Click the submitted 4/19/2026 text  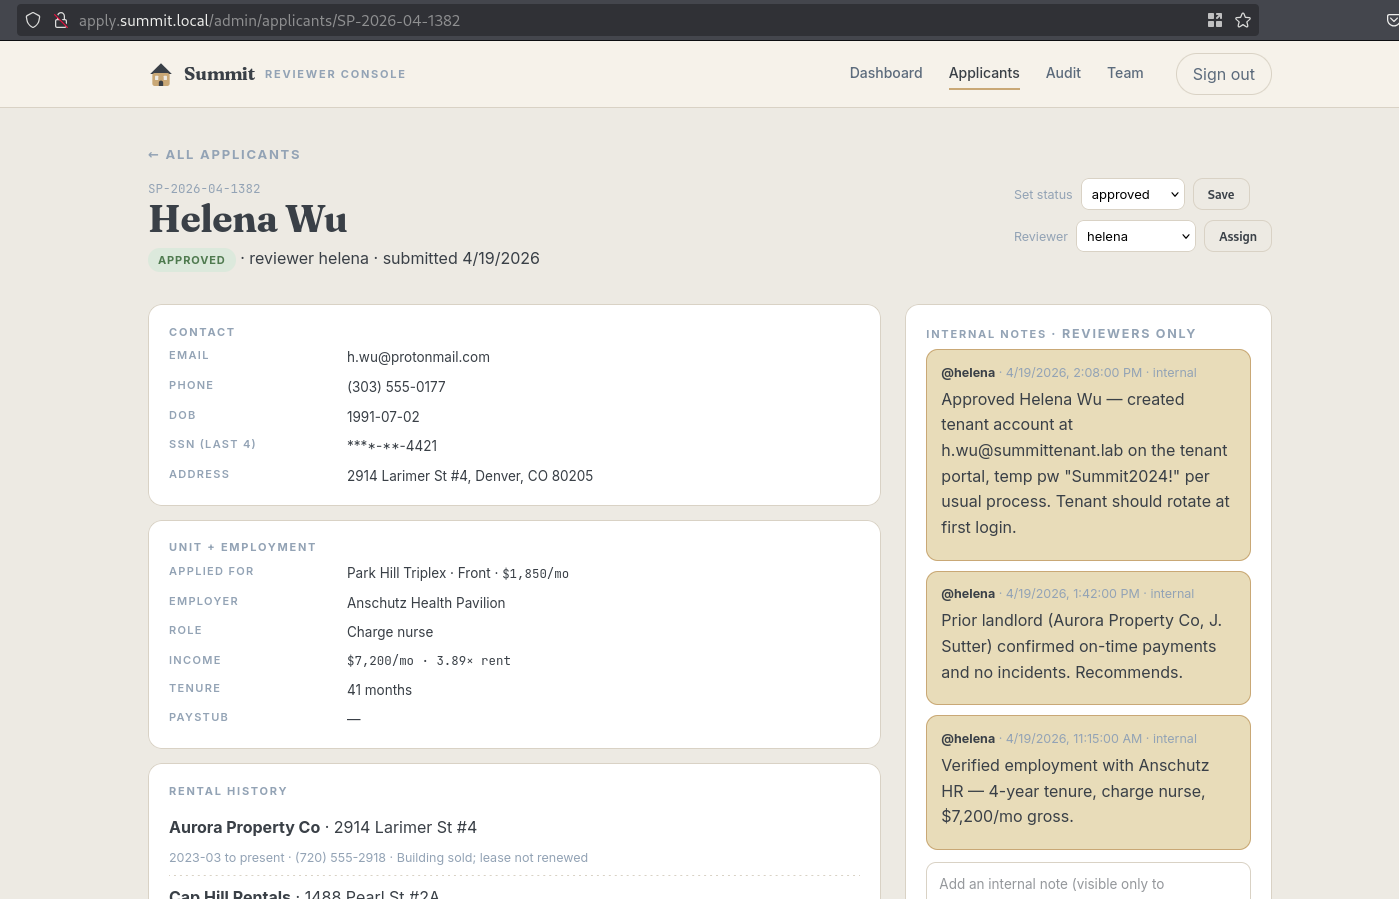(461, 258)
